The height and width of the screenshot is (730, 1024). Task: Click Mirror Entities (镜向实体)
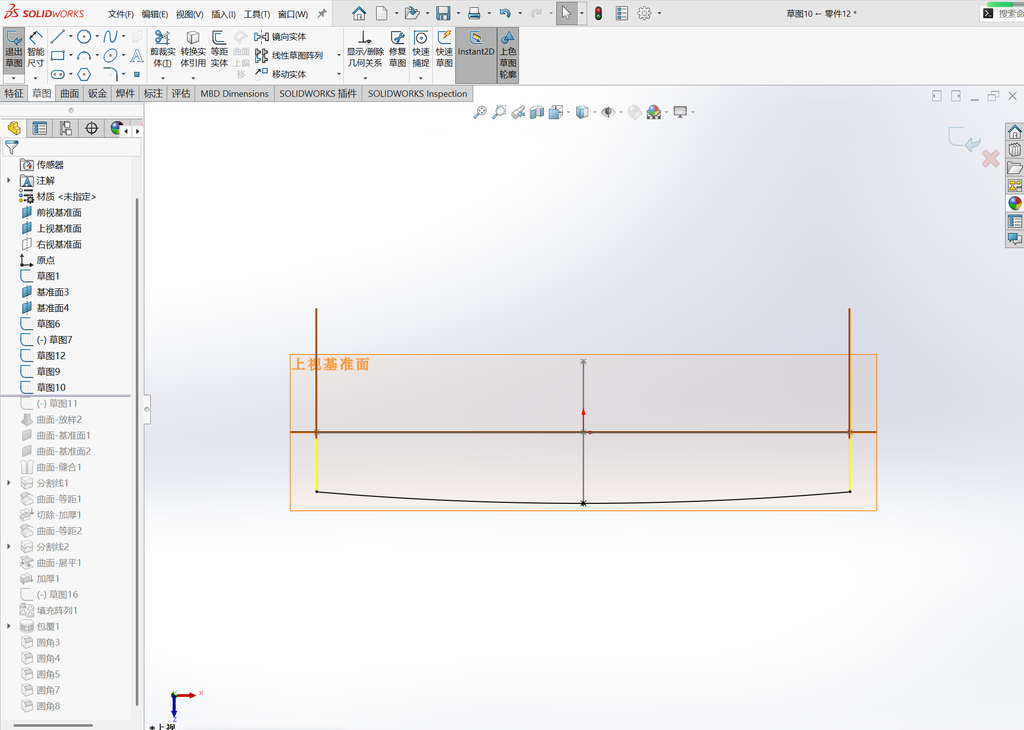click(281, 37)
